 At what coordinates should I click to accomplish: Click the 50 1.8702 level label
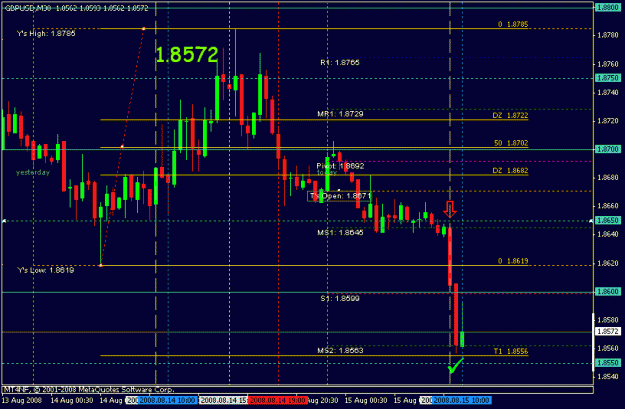[x=511, y=143]
